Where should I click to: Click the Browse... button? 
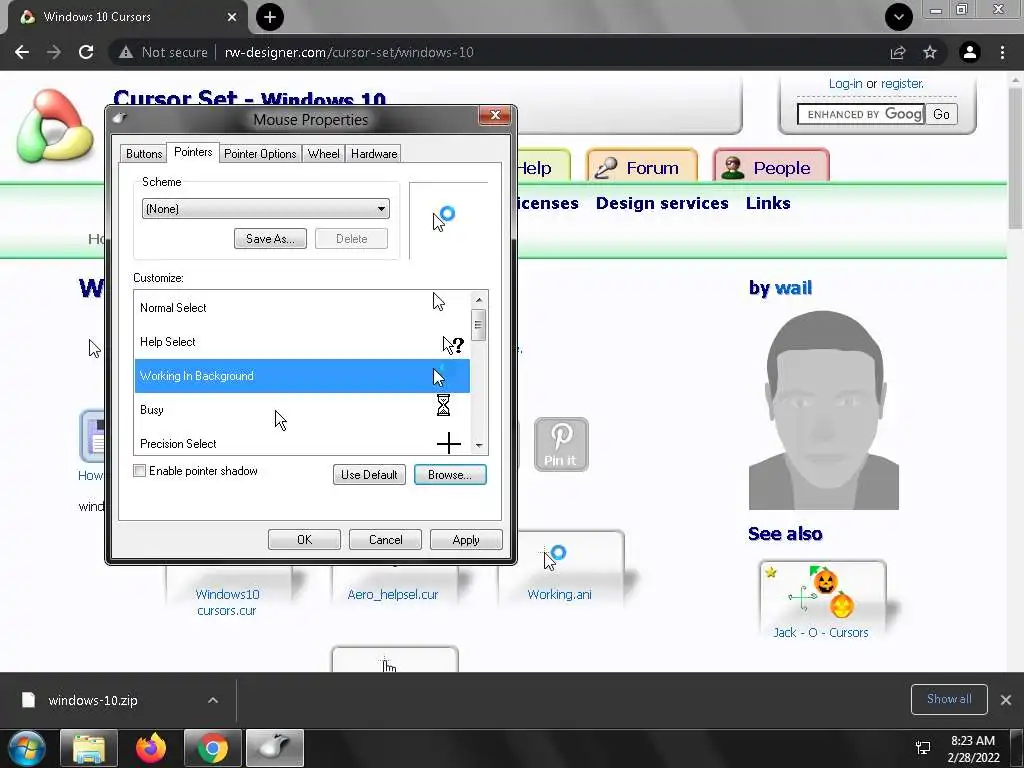point(450,475)
